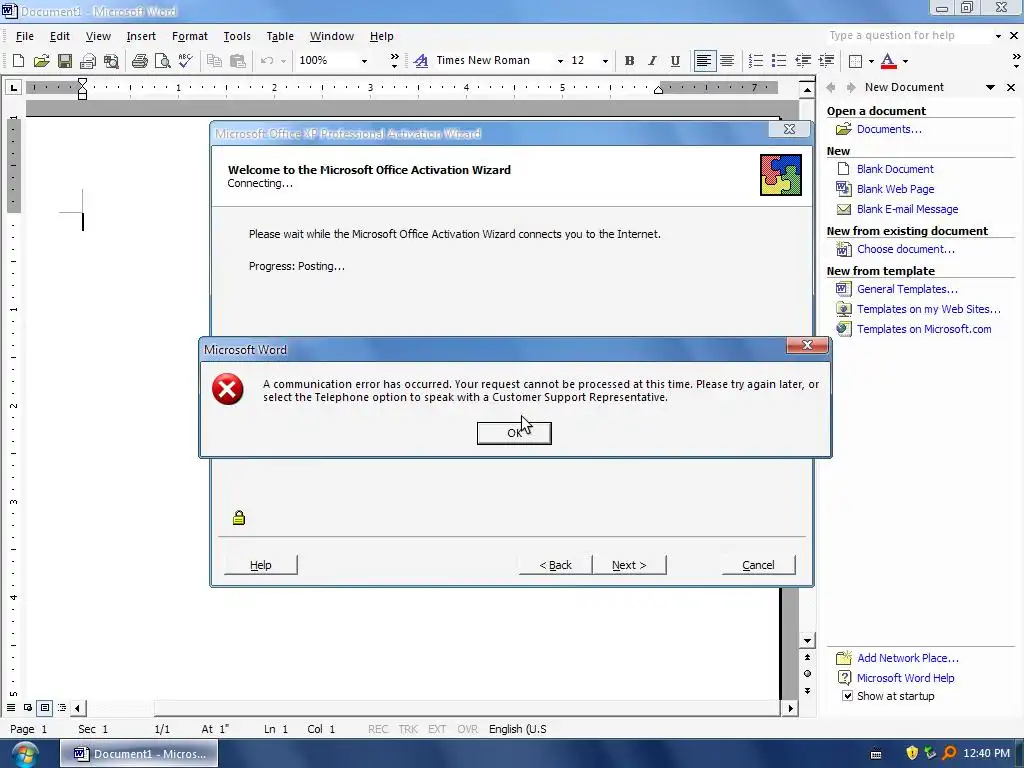Click the wizard Back button
1024x768 pixels.
coord(555,565)
